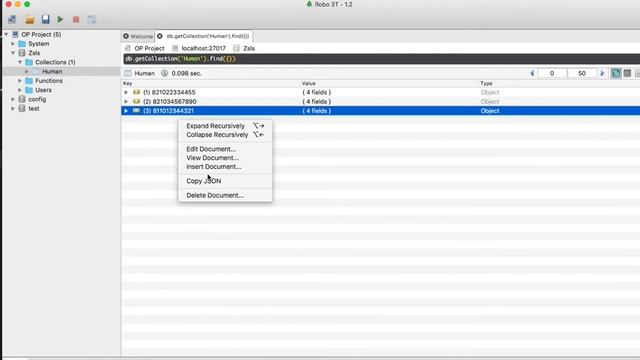Expand the test database
This screenshot has height=360, width=640.
click(13, 109)
